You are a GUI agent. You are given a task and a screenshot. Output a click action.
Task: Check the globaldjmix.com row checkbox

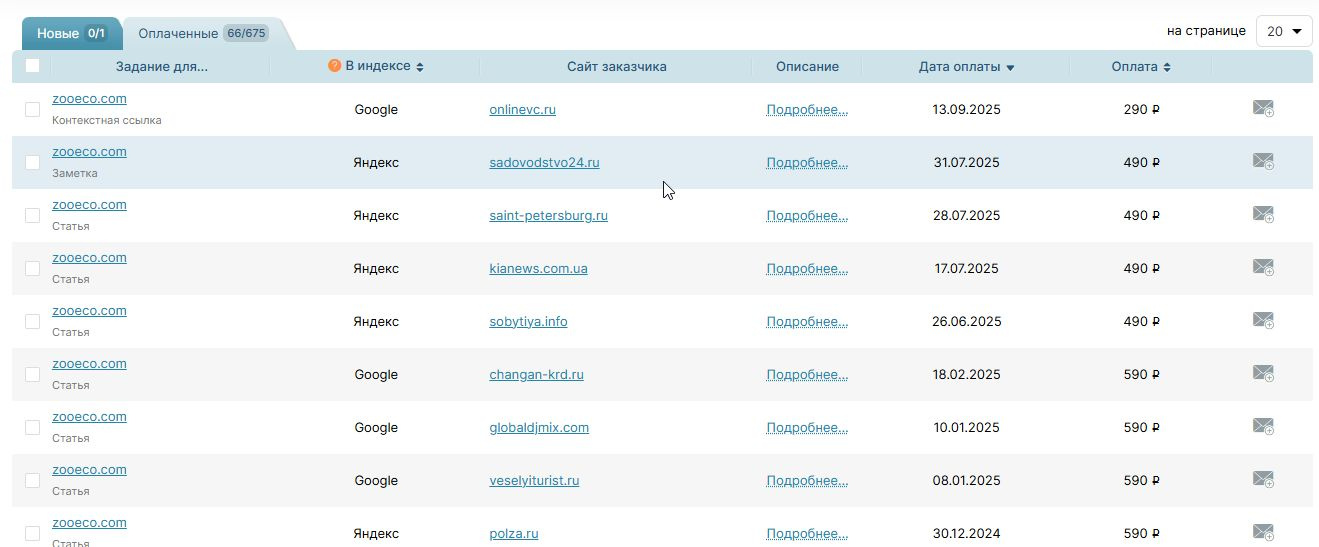click(x=32, y=427)
